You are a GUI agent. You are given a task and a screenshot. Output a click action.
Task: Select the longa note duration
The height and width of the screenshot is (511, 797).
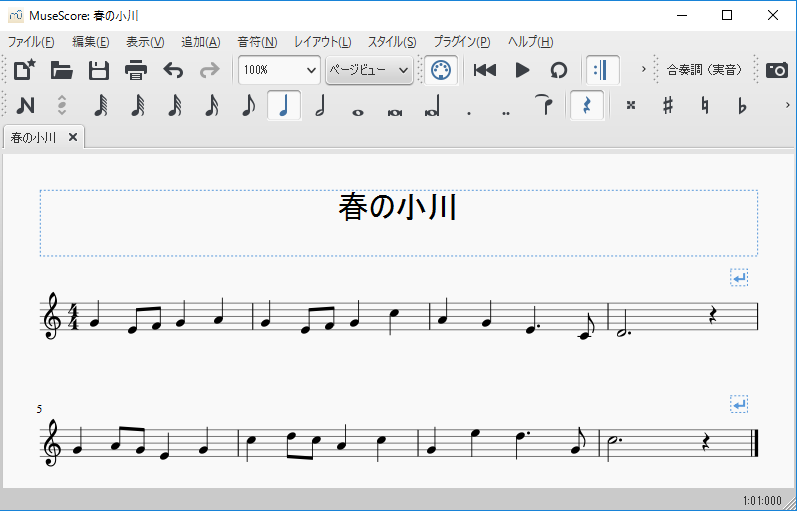tap(432, 106)
